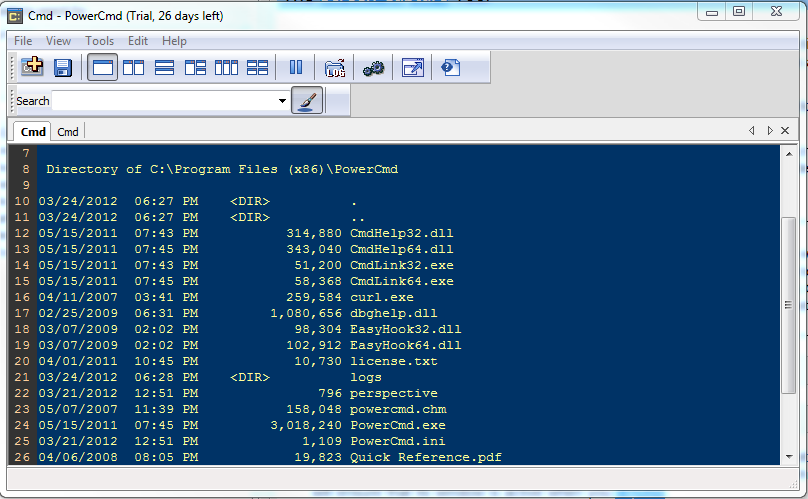Close the active tab with X
The height and width of the screenshot is (499, 808).
pyautogui.click(x=785, y=130)
